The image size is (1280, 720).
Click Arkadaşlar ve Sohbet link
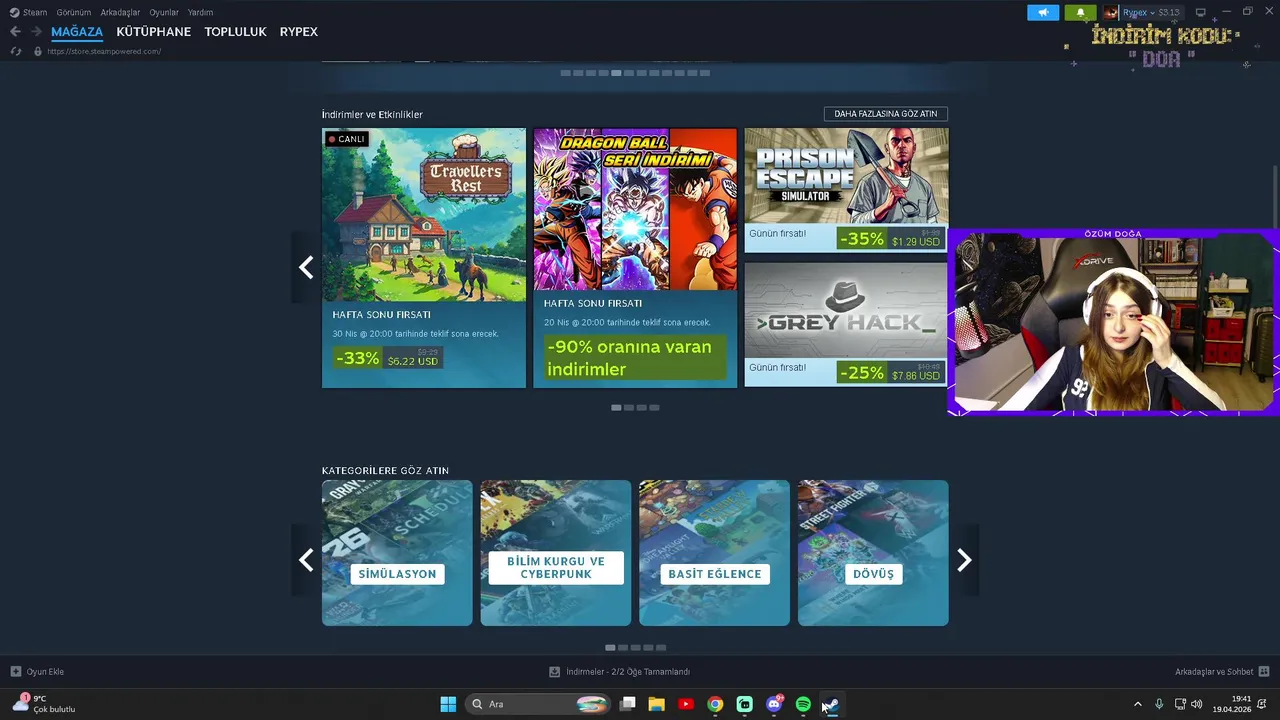pyautogui.click(x=1214, y=672)
